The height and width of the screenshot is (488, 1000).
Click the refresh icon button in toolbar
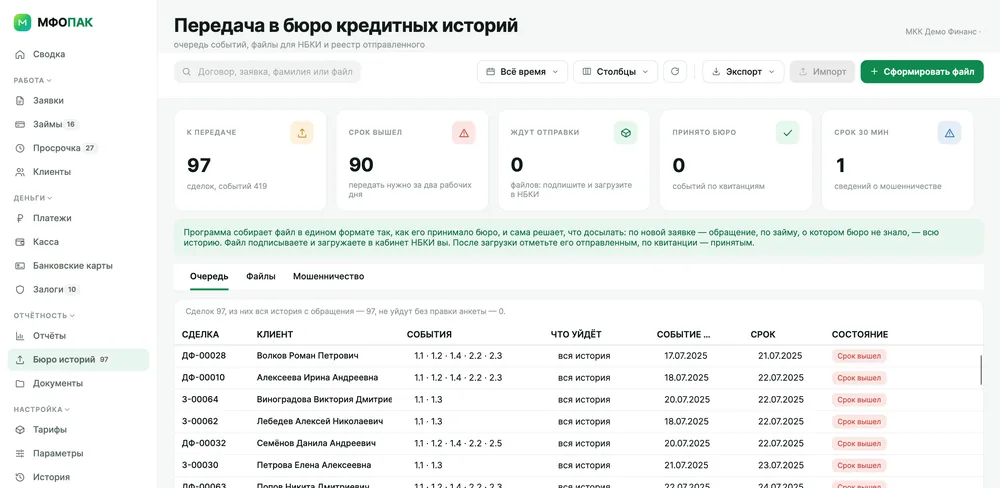coord(675,71)
